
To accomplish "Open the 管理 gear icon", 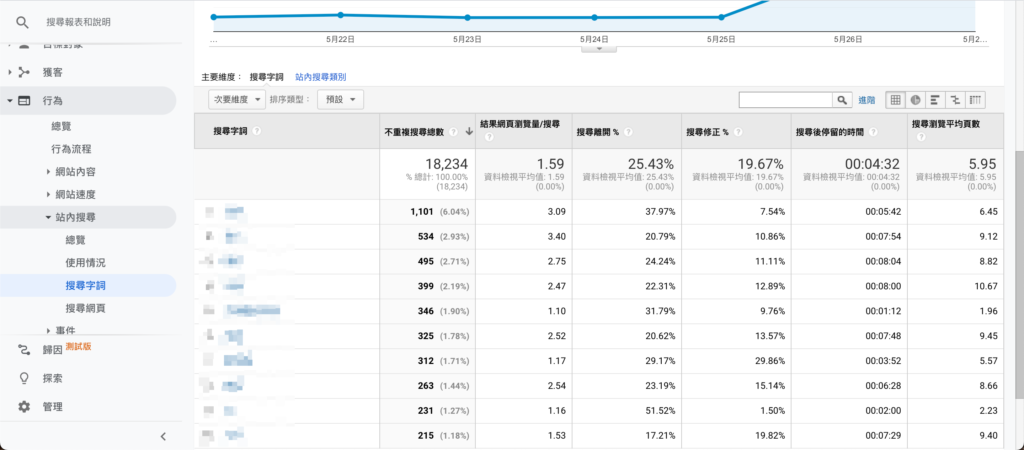I will coord(24,407).
